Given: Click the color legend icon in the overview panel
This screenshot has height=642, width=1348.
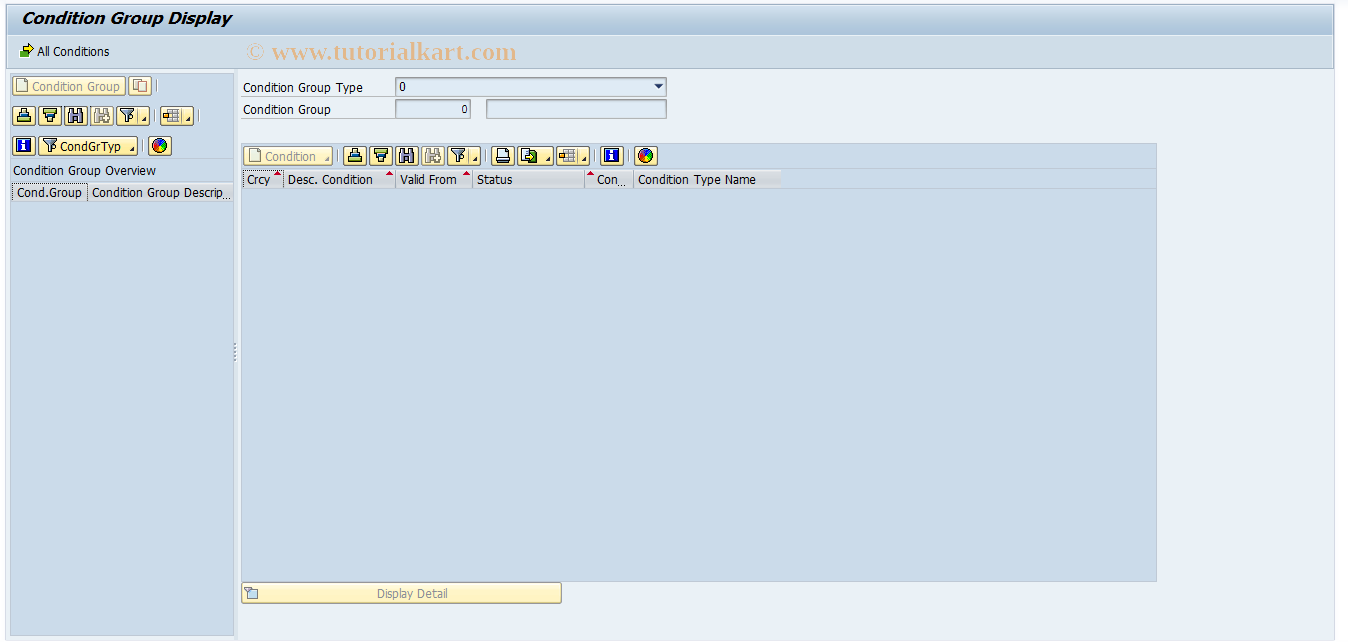Looking at the screenshot, I should [x=160, y=146].
